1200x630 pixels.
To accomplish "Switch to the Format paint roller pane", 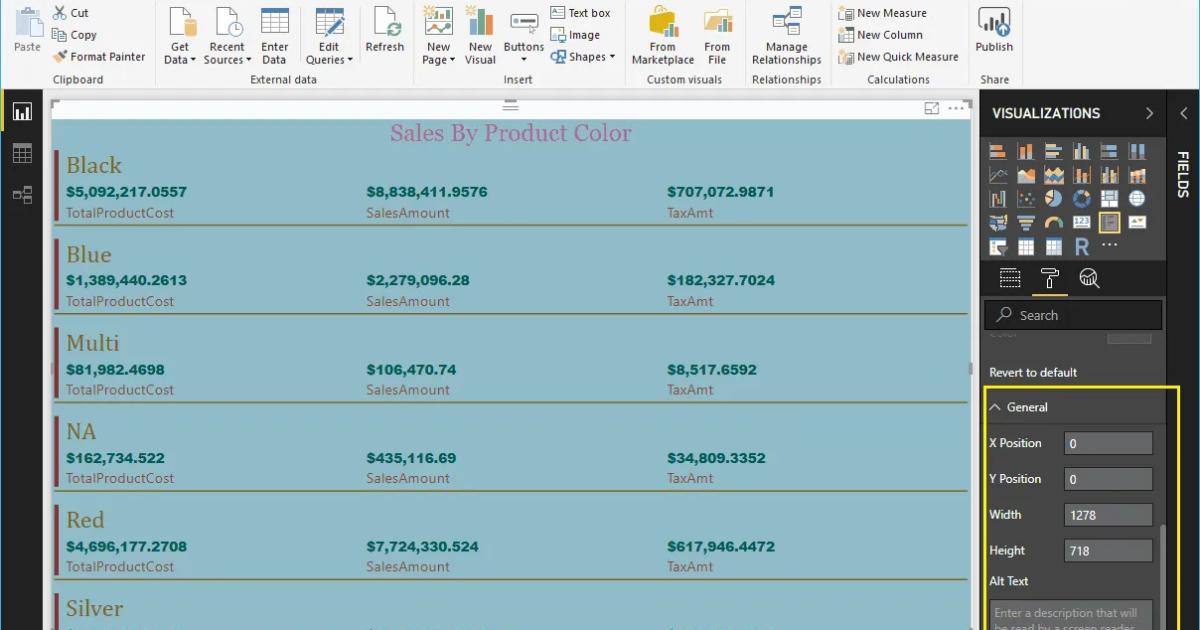I will (1050, 278).
